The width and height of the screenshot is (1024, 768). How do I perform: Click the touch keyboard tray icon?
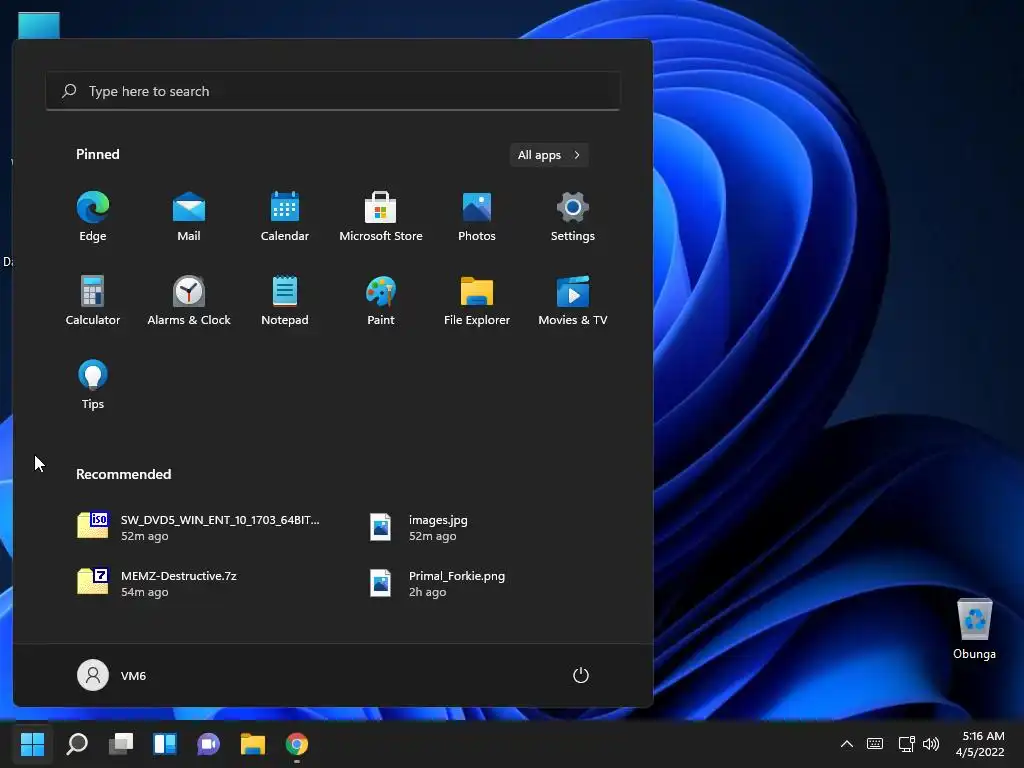pos(875,744)
